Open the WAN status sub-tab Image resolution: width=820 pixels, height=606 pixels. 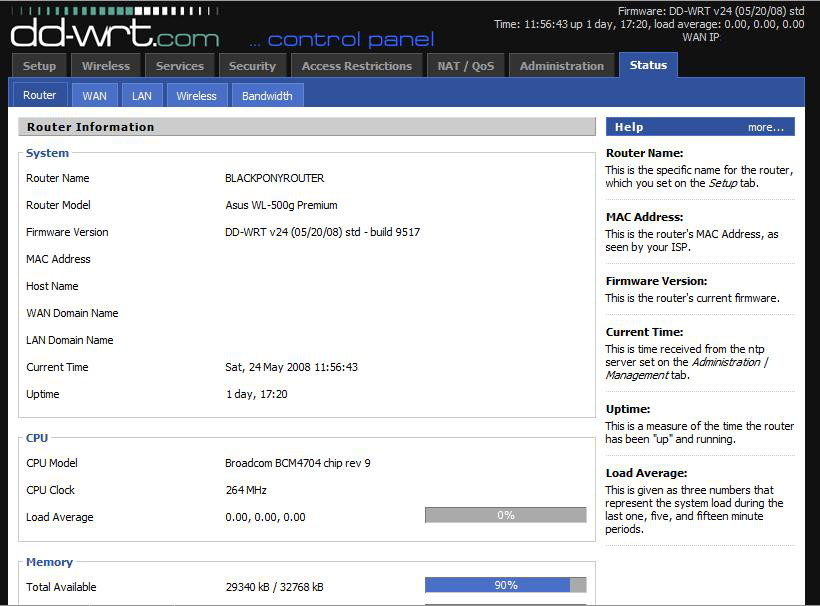(94, 96)
